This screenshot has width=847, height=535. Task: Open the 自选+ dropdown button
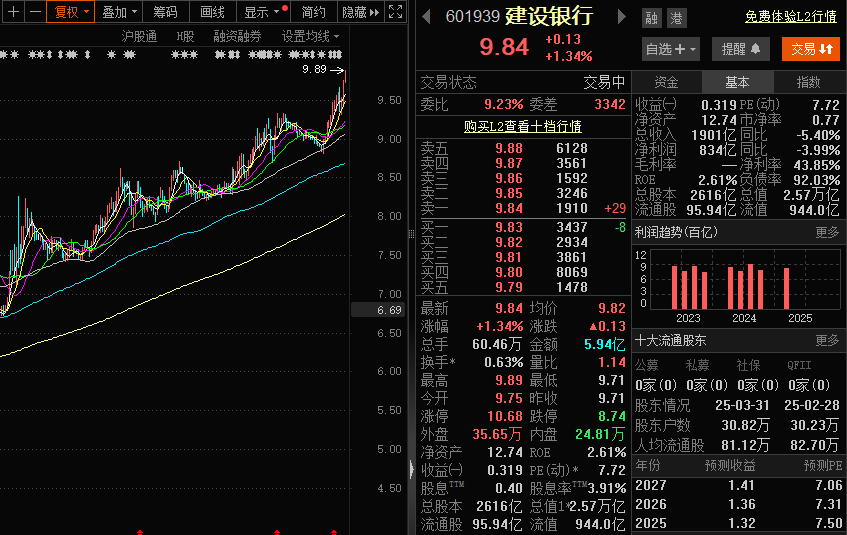[670, 49]
